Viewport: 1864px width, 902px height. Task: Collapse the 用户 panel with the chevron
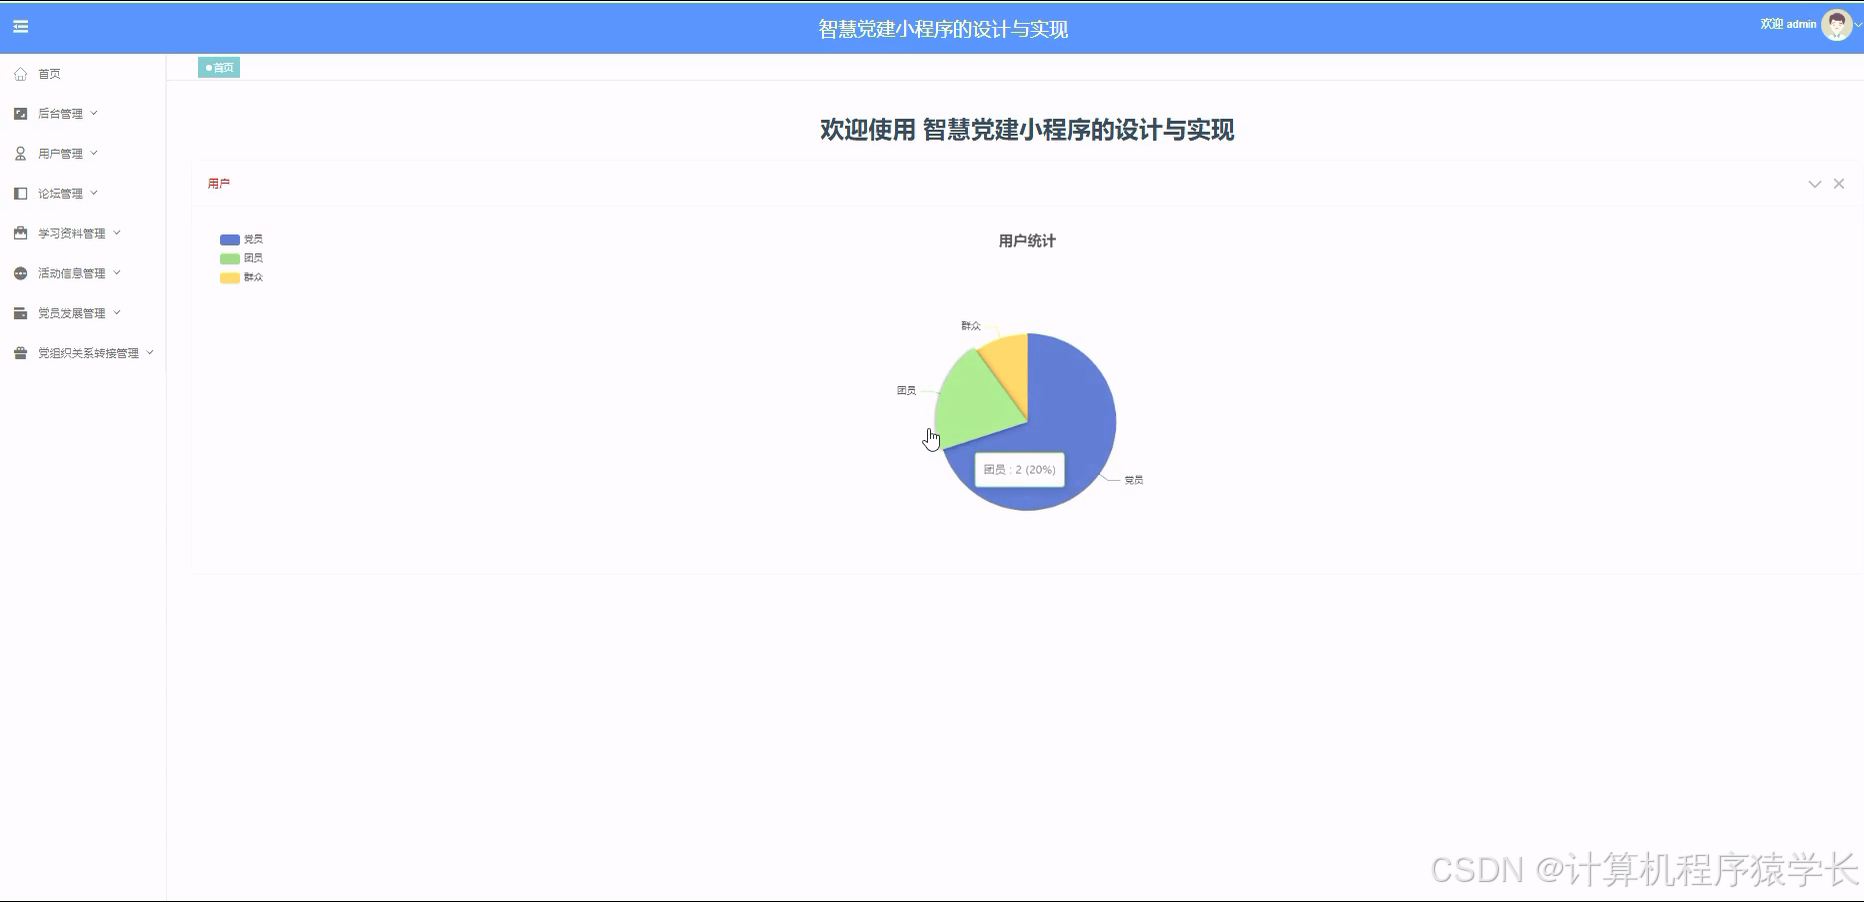(1814, 184)
